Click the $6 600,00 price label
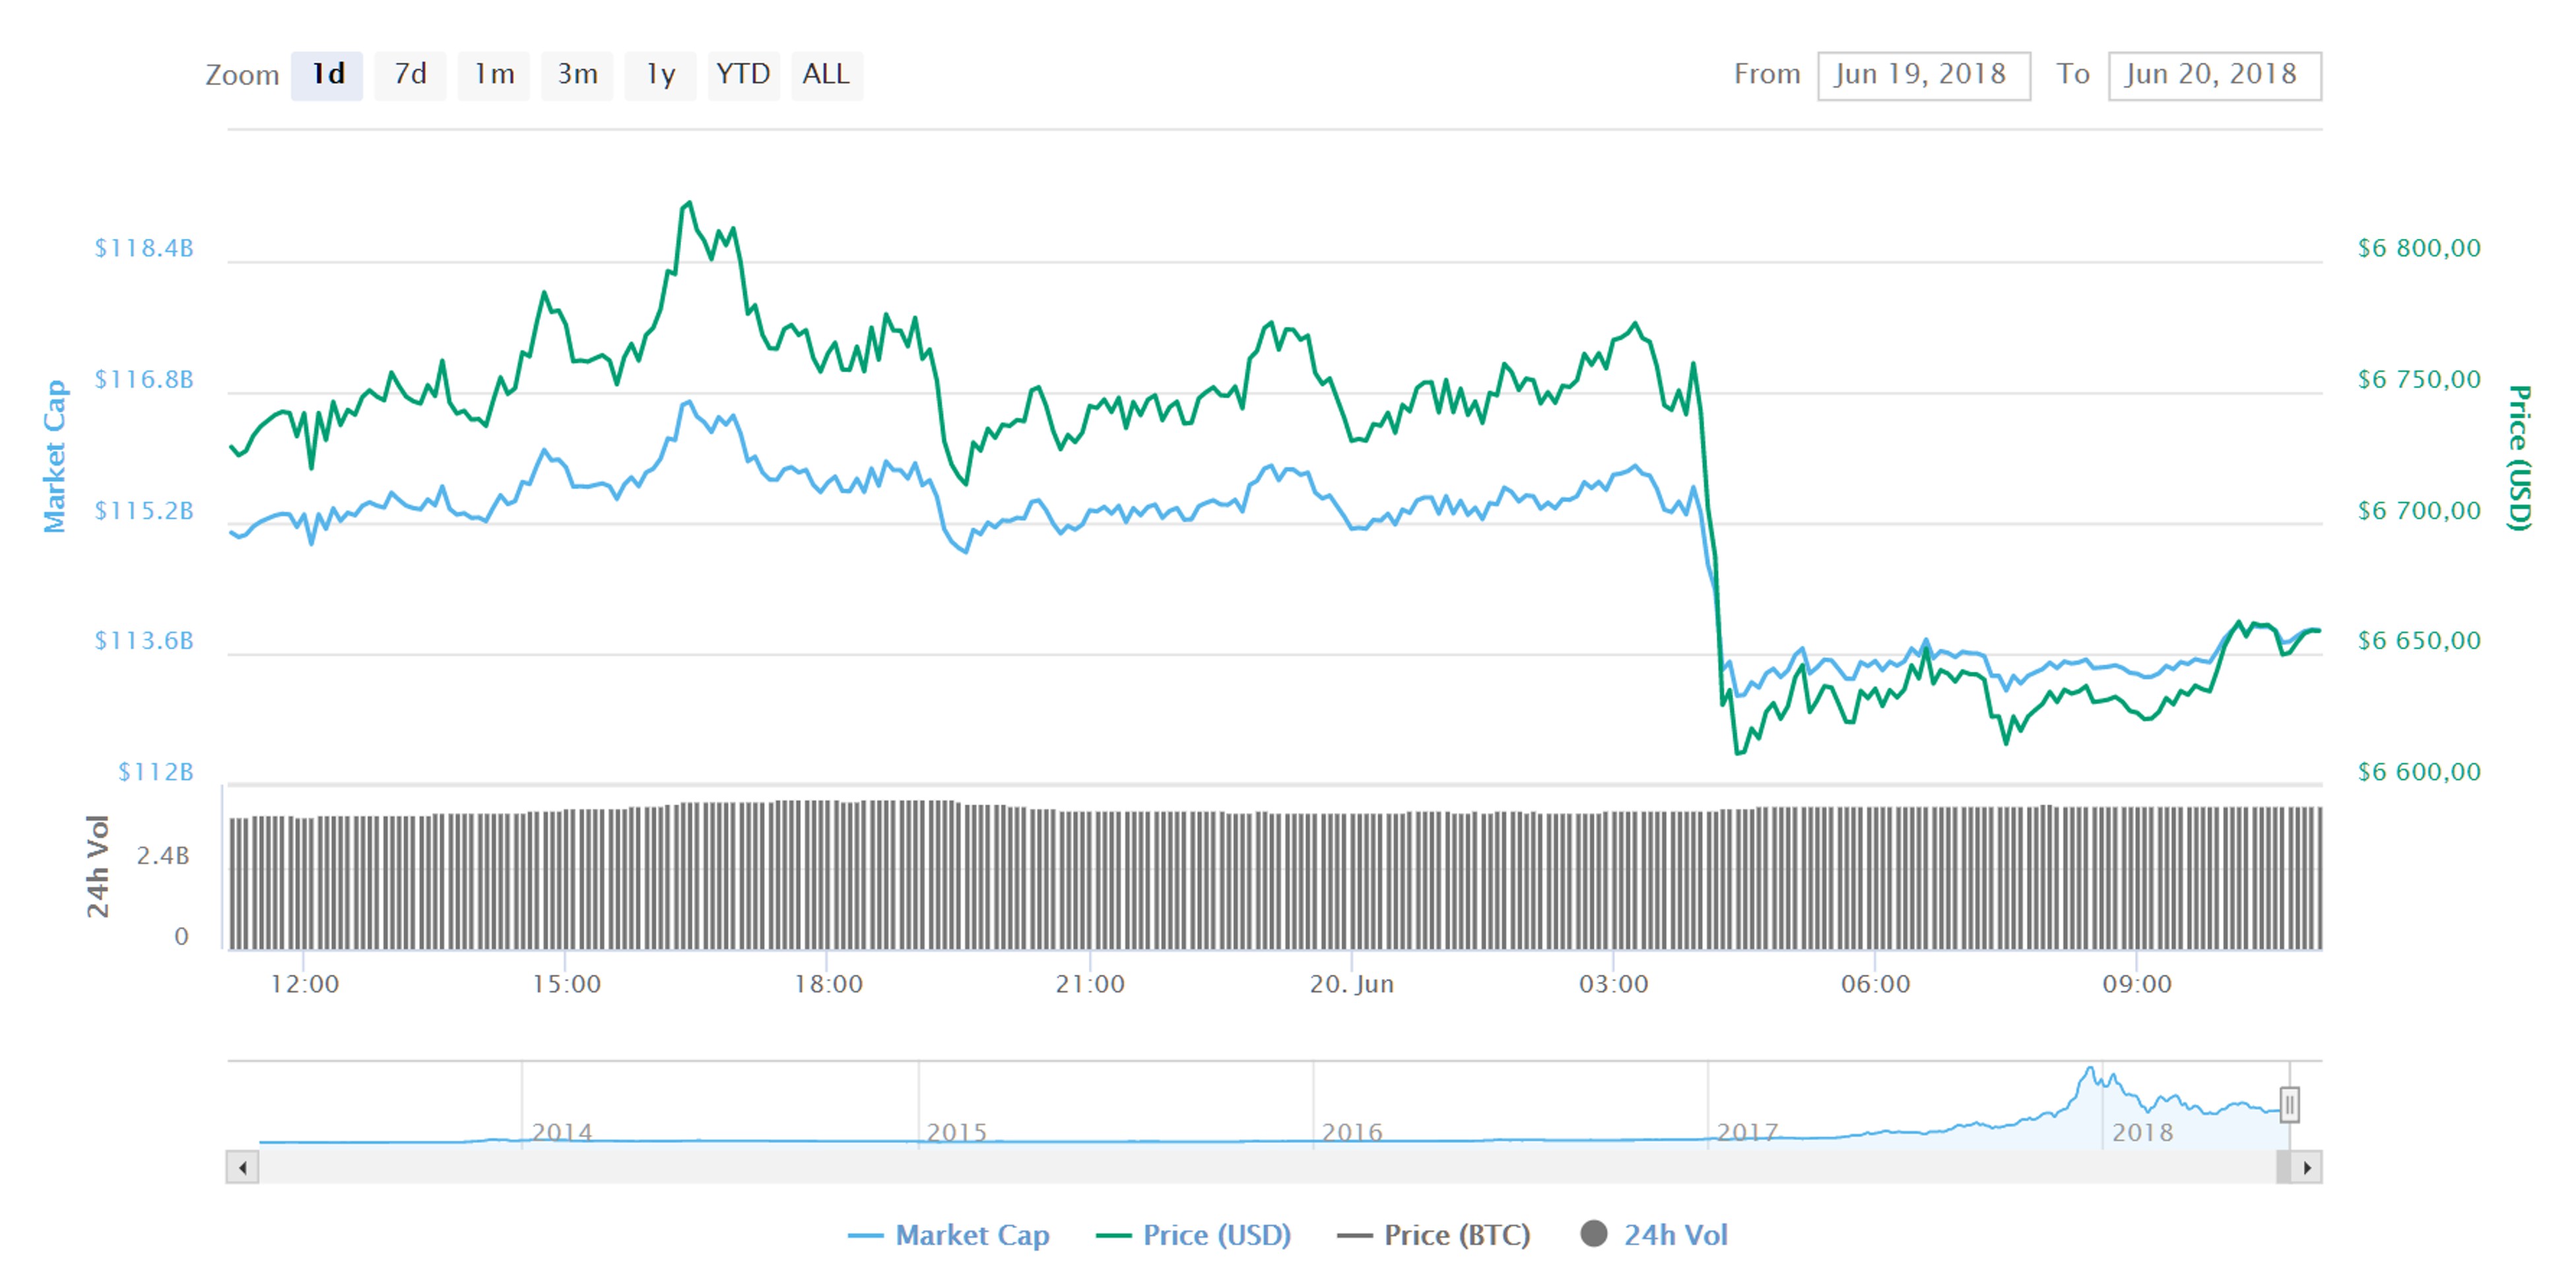 [x=2419, y=771]
